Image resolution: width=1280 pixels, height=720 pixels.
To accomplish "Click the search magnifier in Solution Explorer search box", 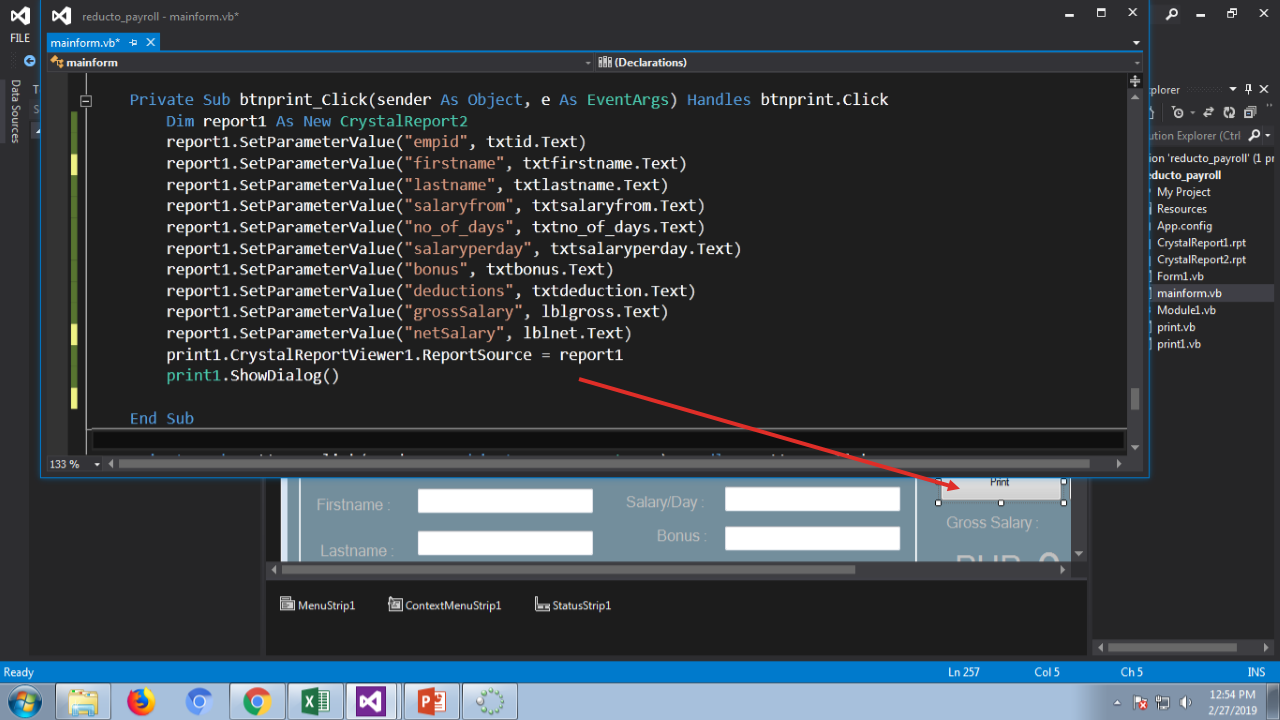I will 1255,133.
